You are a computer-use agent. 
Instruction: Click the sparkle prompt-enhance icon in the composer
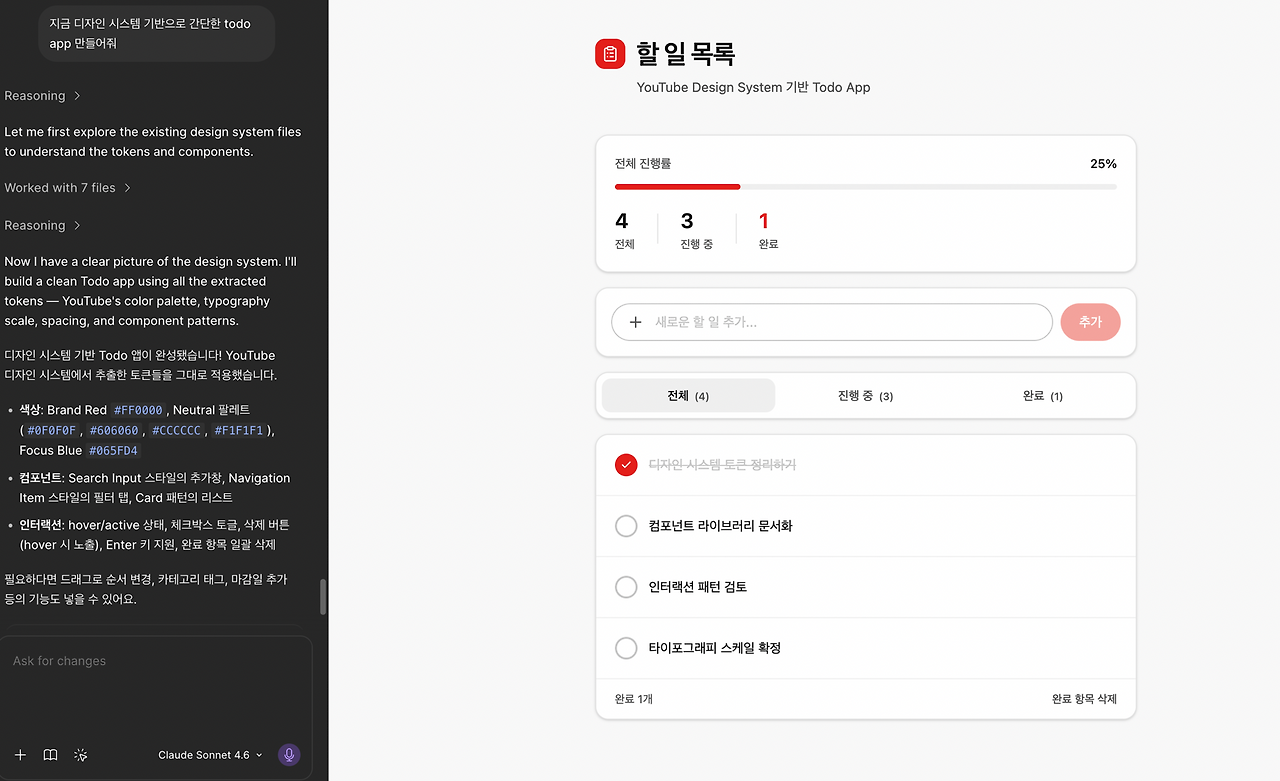coord(80,755)
